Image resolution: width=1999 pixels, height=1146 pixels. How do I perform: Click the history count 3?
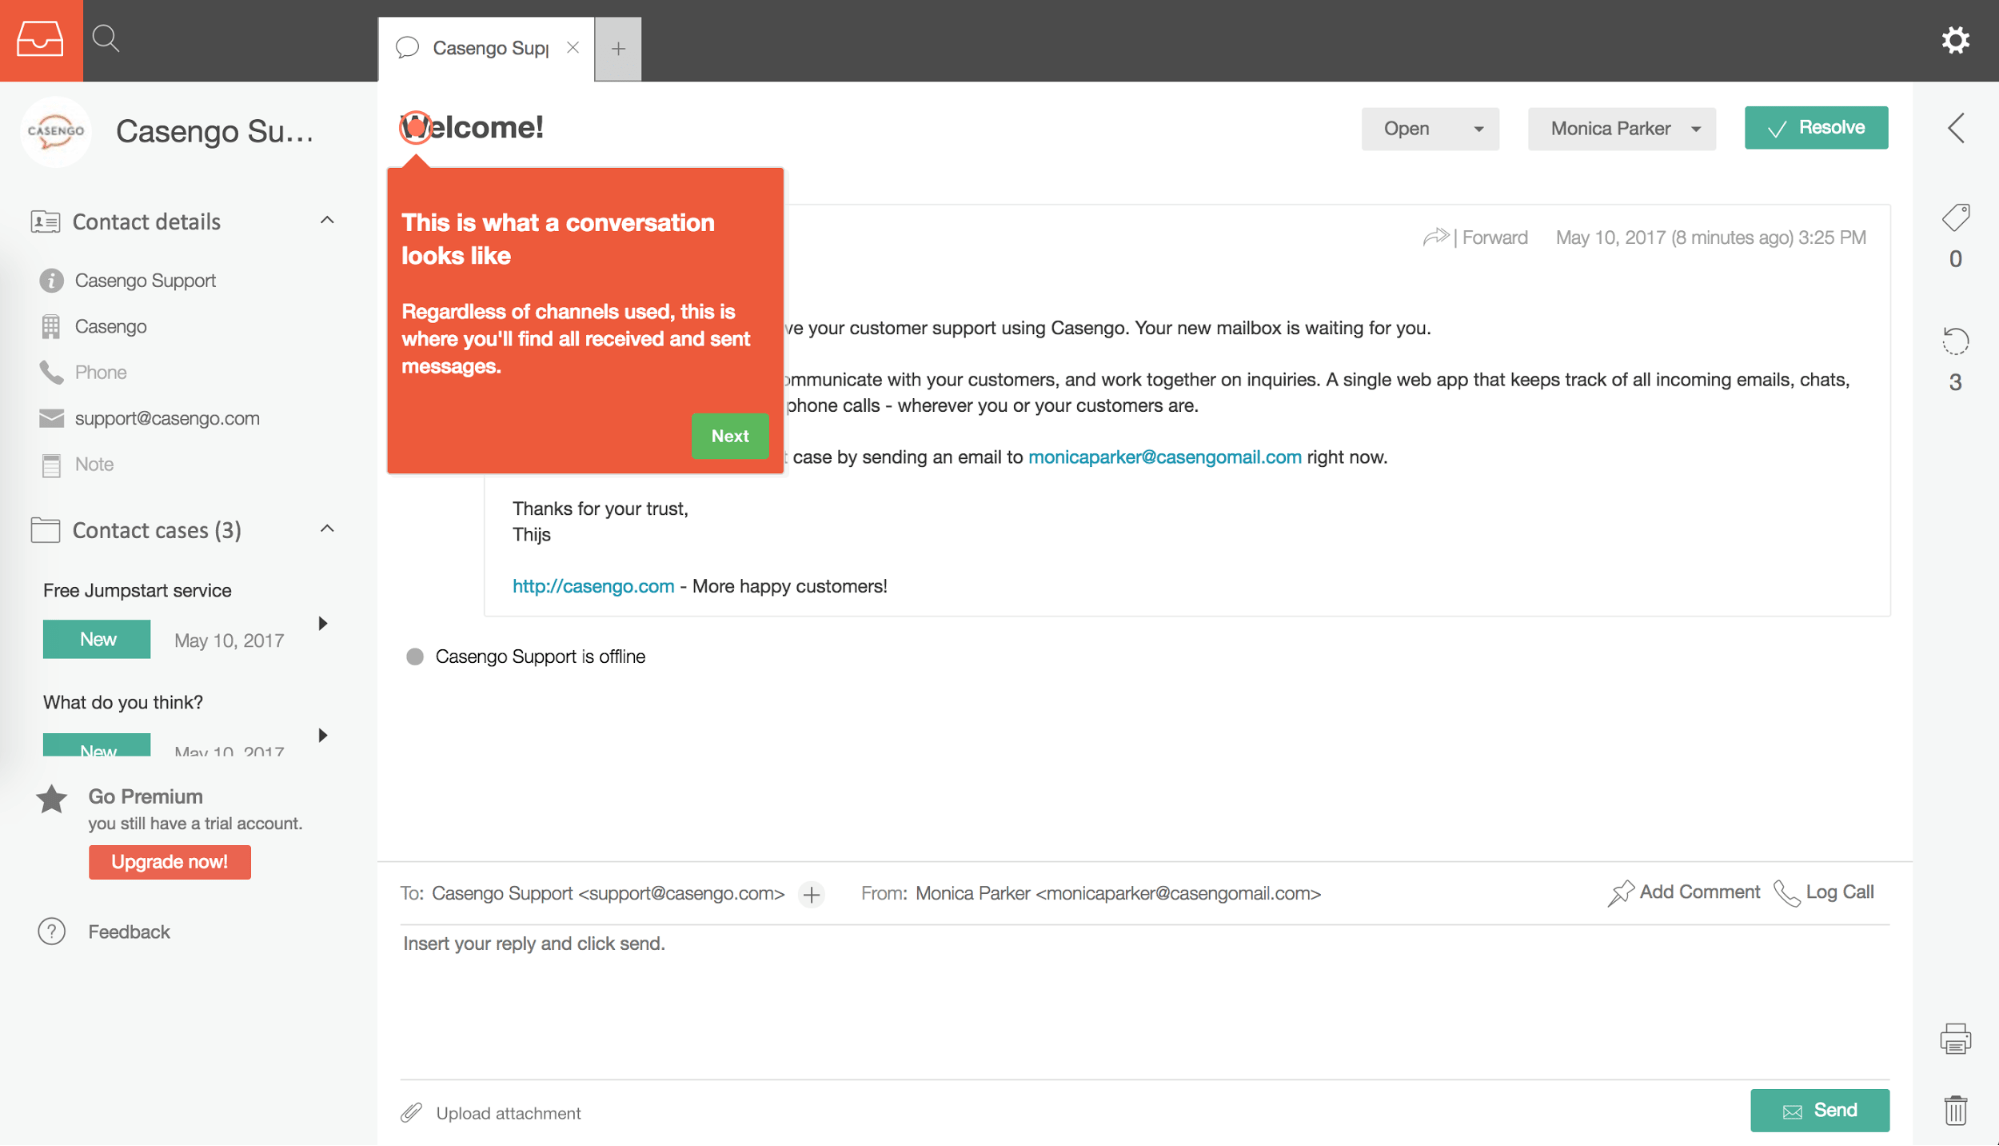click(x=1955, y=382)
